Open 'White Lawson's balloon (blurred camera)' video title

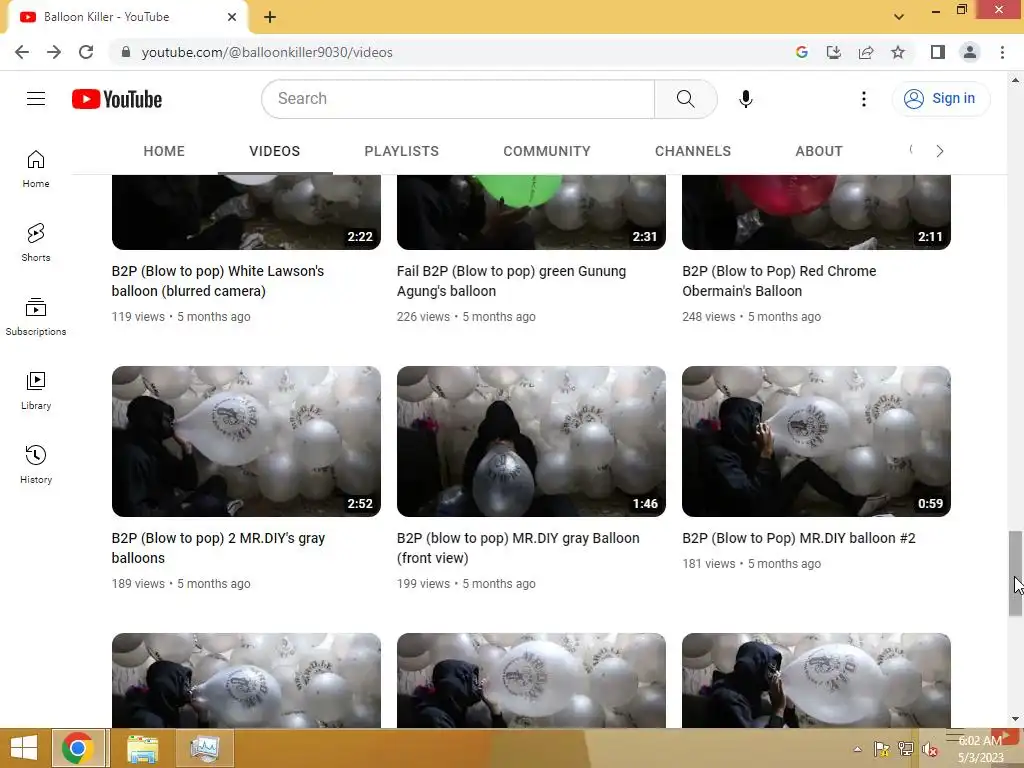tap(218, 281)
